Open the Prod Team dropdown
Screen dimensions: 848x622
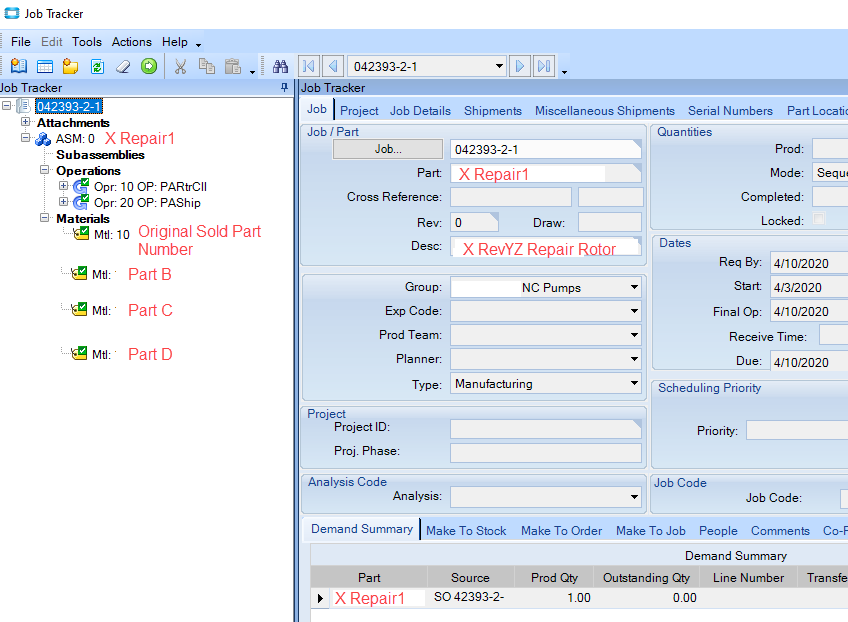(x=634, y=335)
